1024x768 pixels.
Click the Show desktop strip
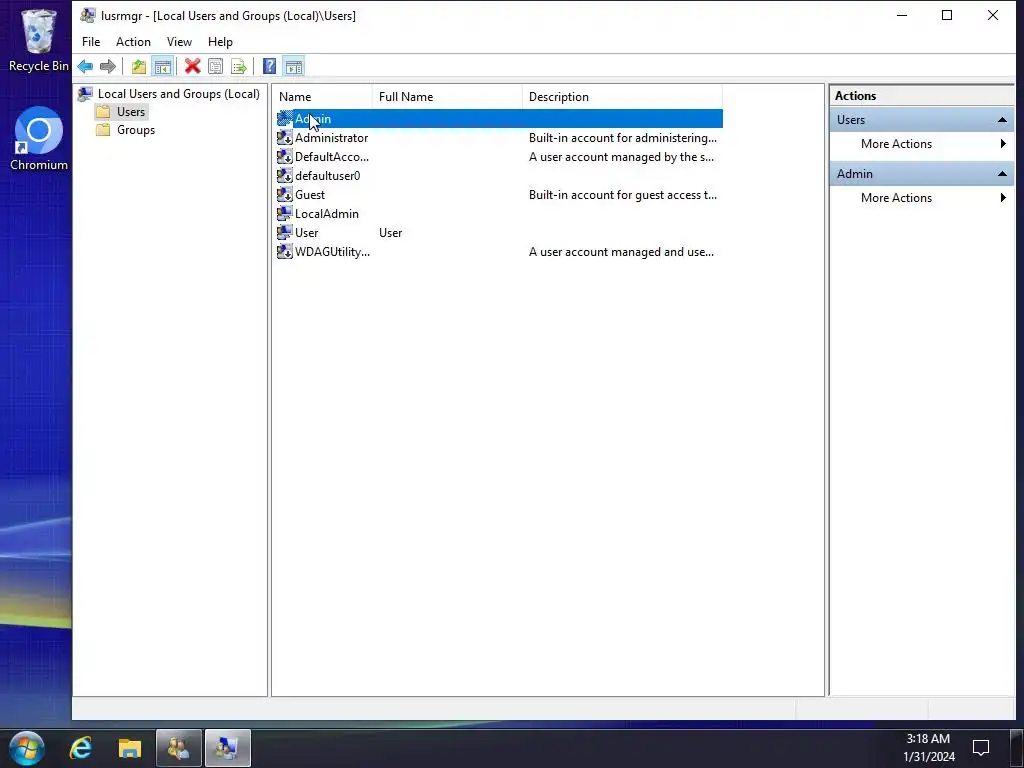click(1016, 748)
